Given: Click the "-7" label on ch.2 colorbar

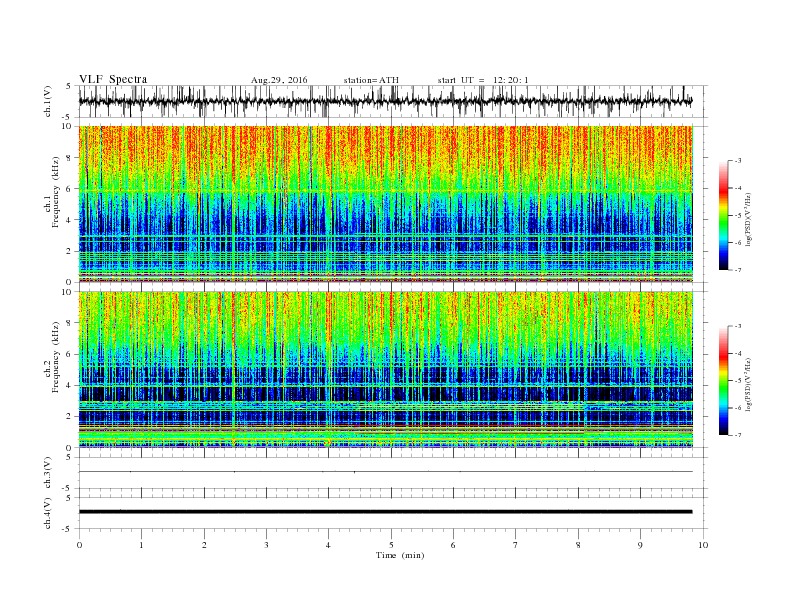Looking at the screenshot, I should (x=738, y=435).
